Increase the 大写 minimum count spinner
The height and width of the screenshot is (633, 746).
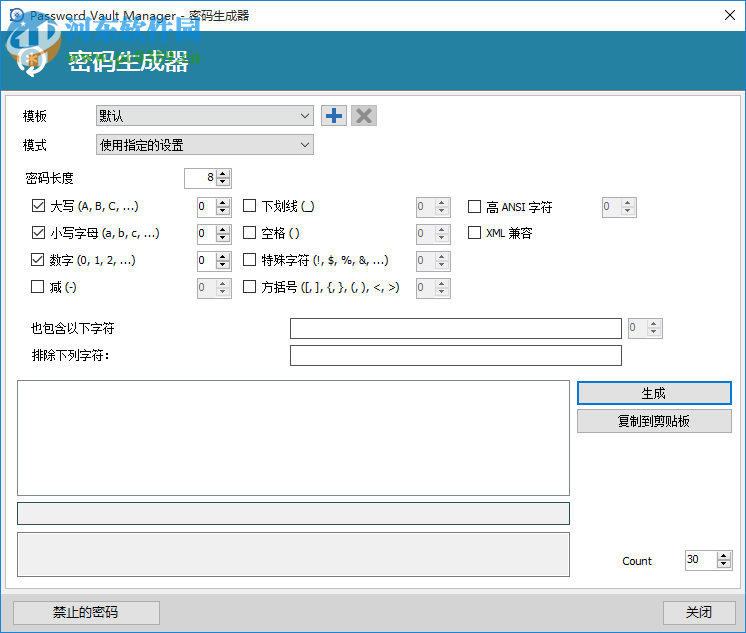(x=223, y=202)
